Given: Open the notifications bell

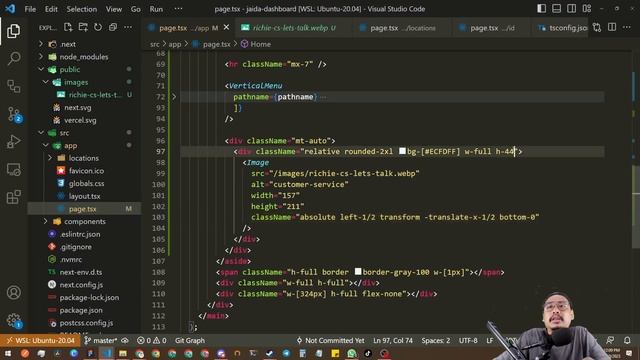Looking at the screenshot, I should pos(627,340).
